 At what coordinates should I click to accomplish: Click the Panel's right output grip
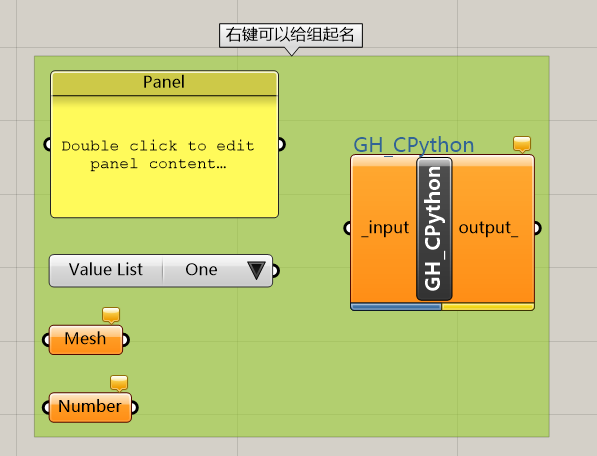point(281,145)
